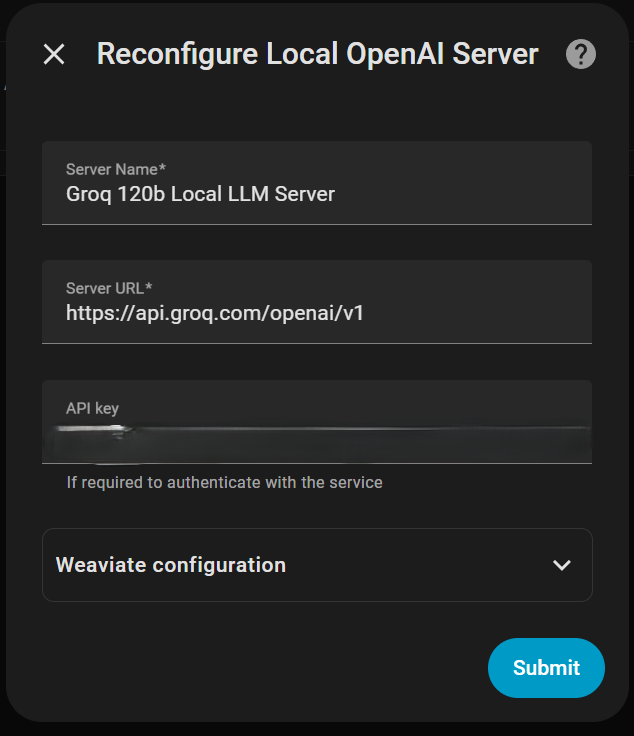Click the "Server Name*" field label
634x736 pixels.
point(116,169)
